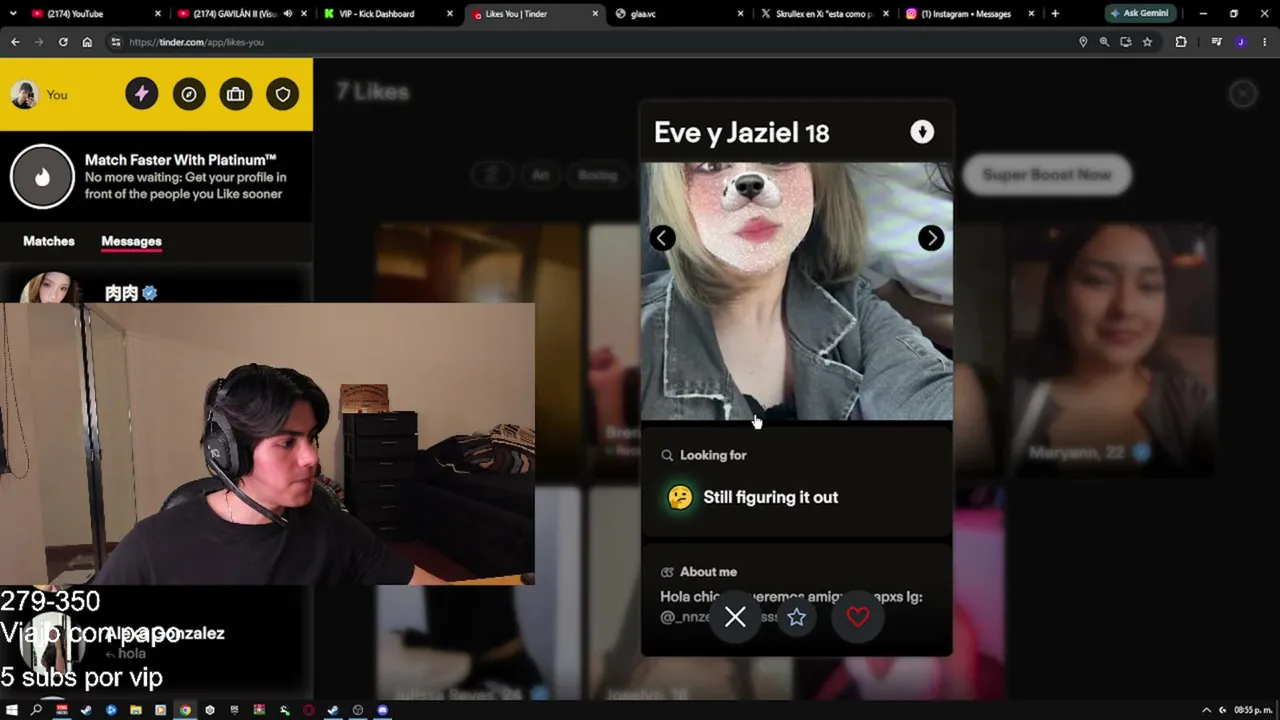Open the Chrome three-dot menu
Screen dimensions: 1280x720
click(1264, 42)
